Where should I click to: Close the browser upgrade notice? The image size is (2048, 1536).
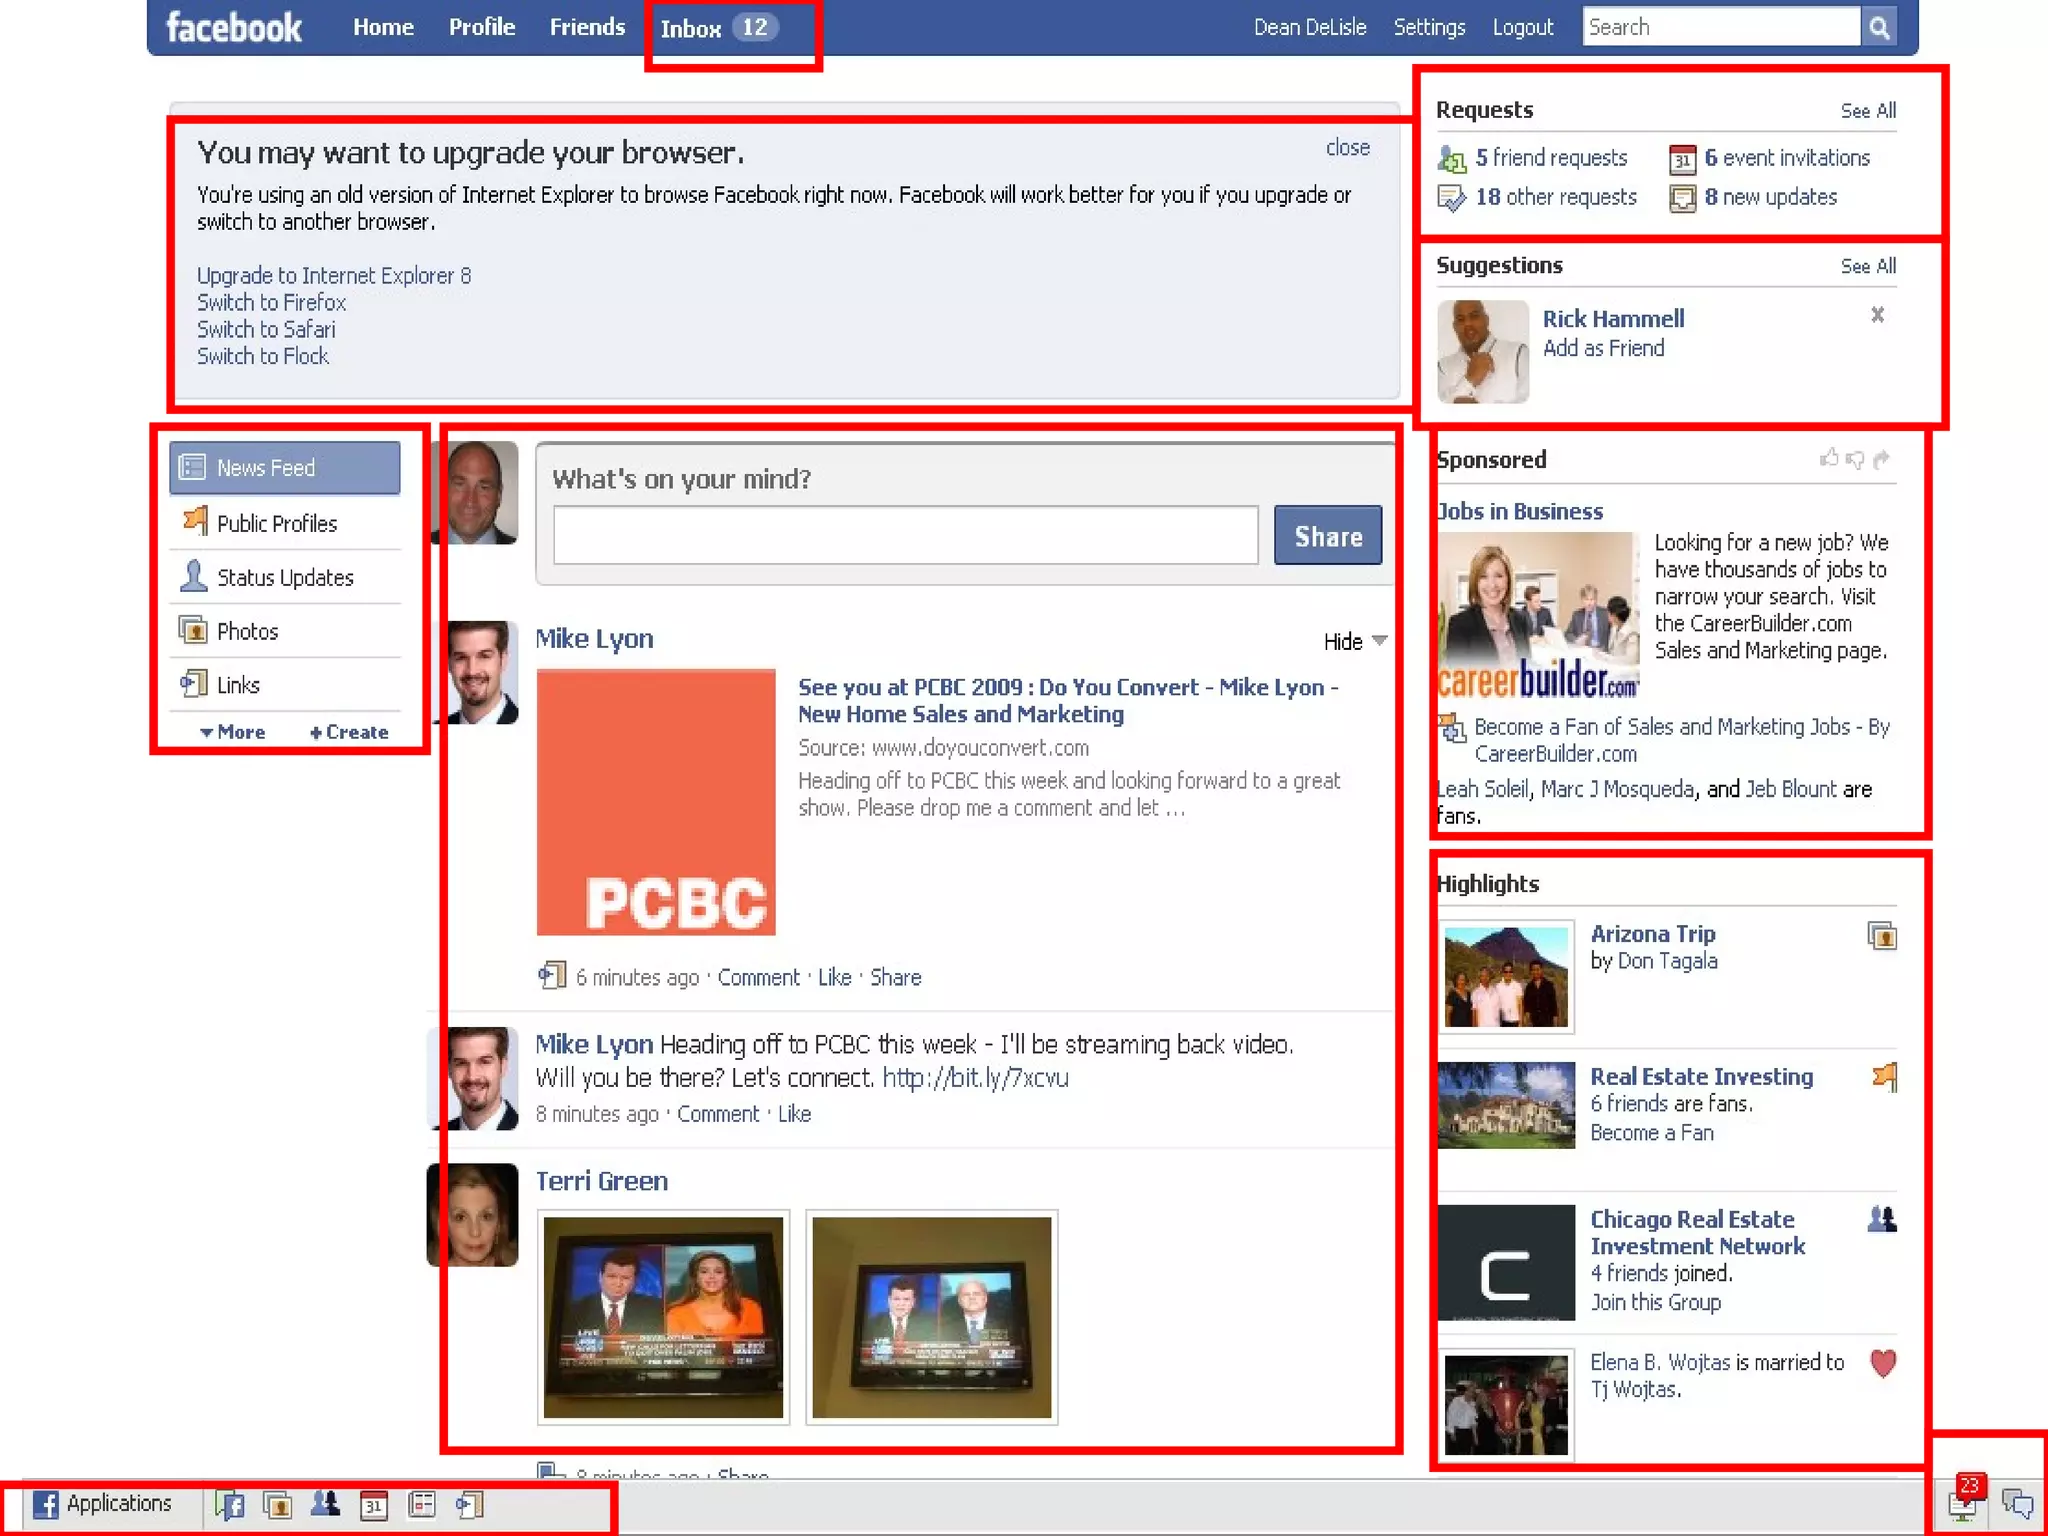point(1347,148)
